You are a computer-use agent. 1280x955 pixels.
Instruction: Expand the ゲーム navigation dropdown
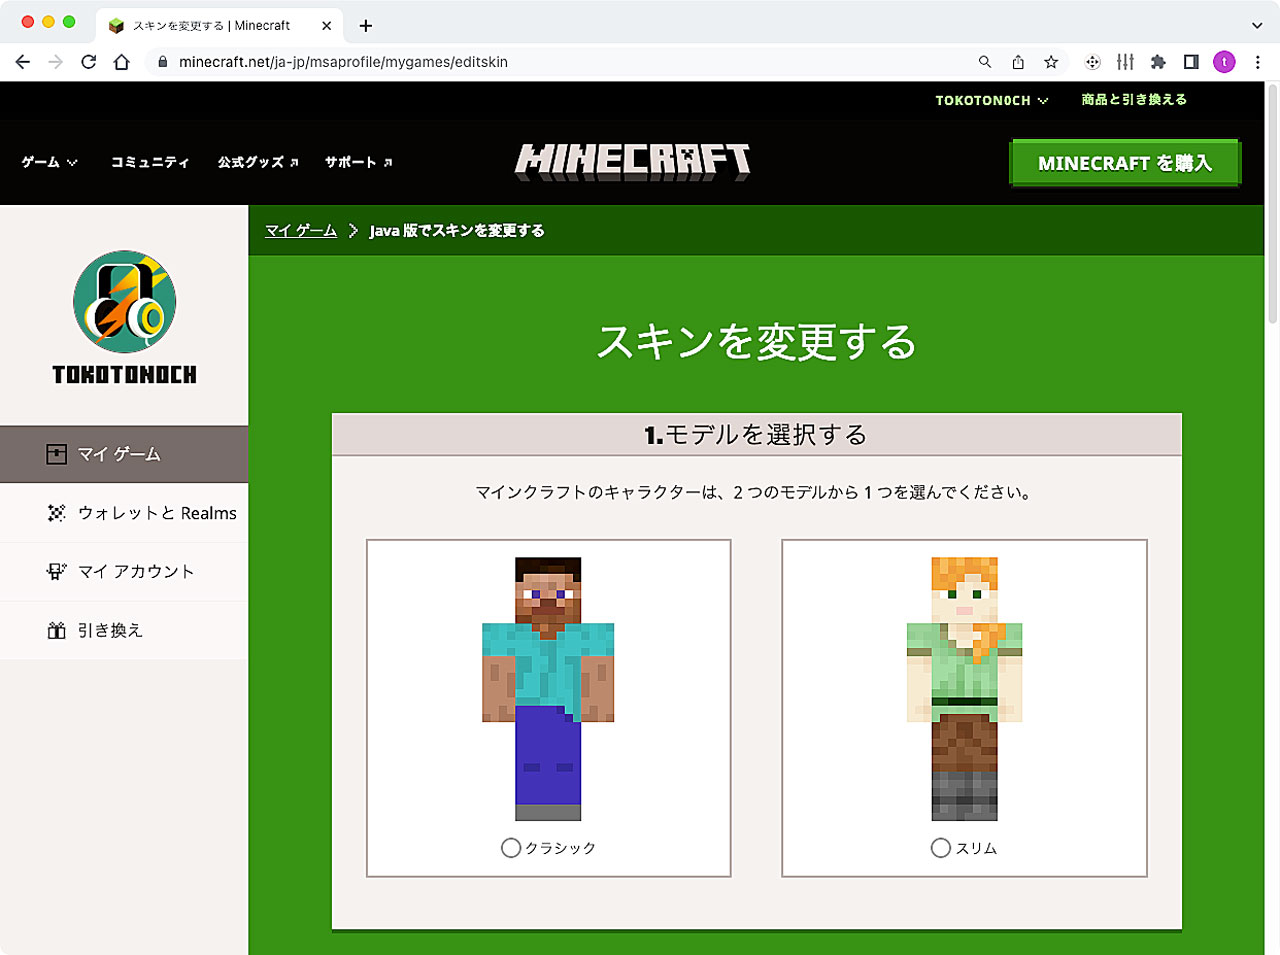[x=49, y=162]
